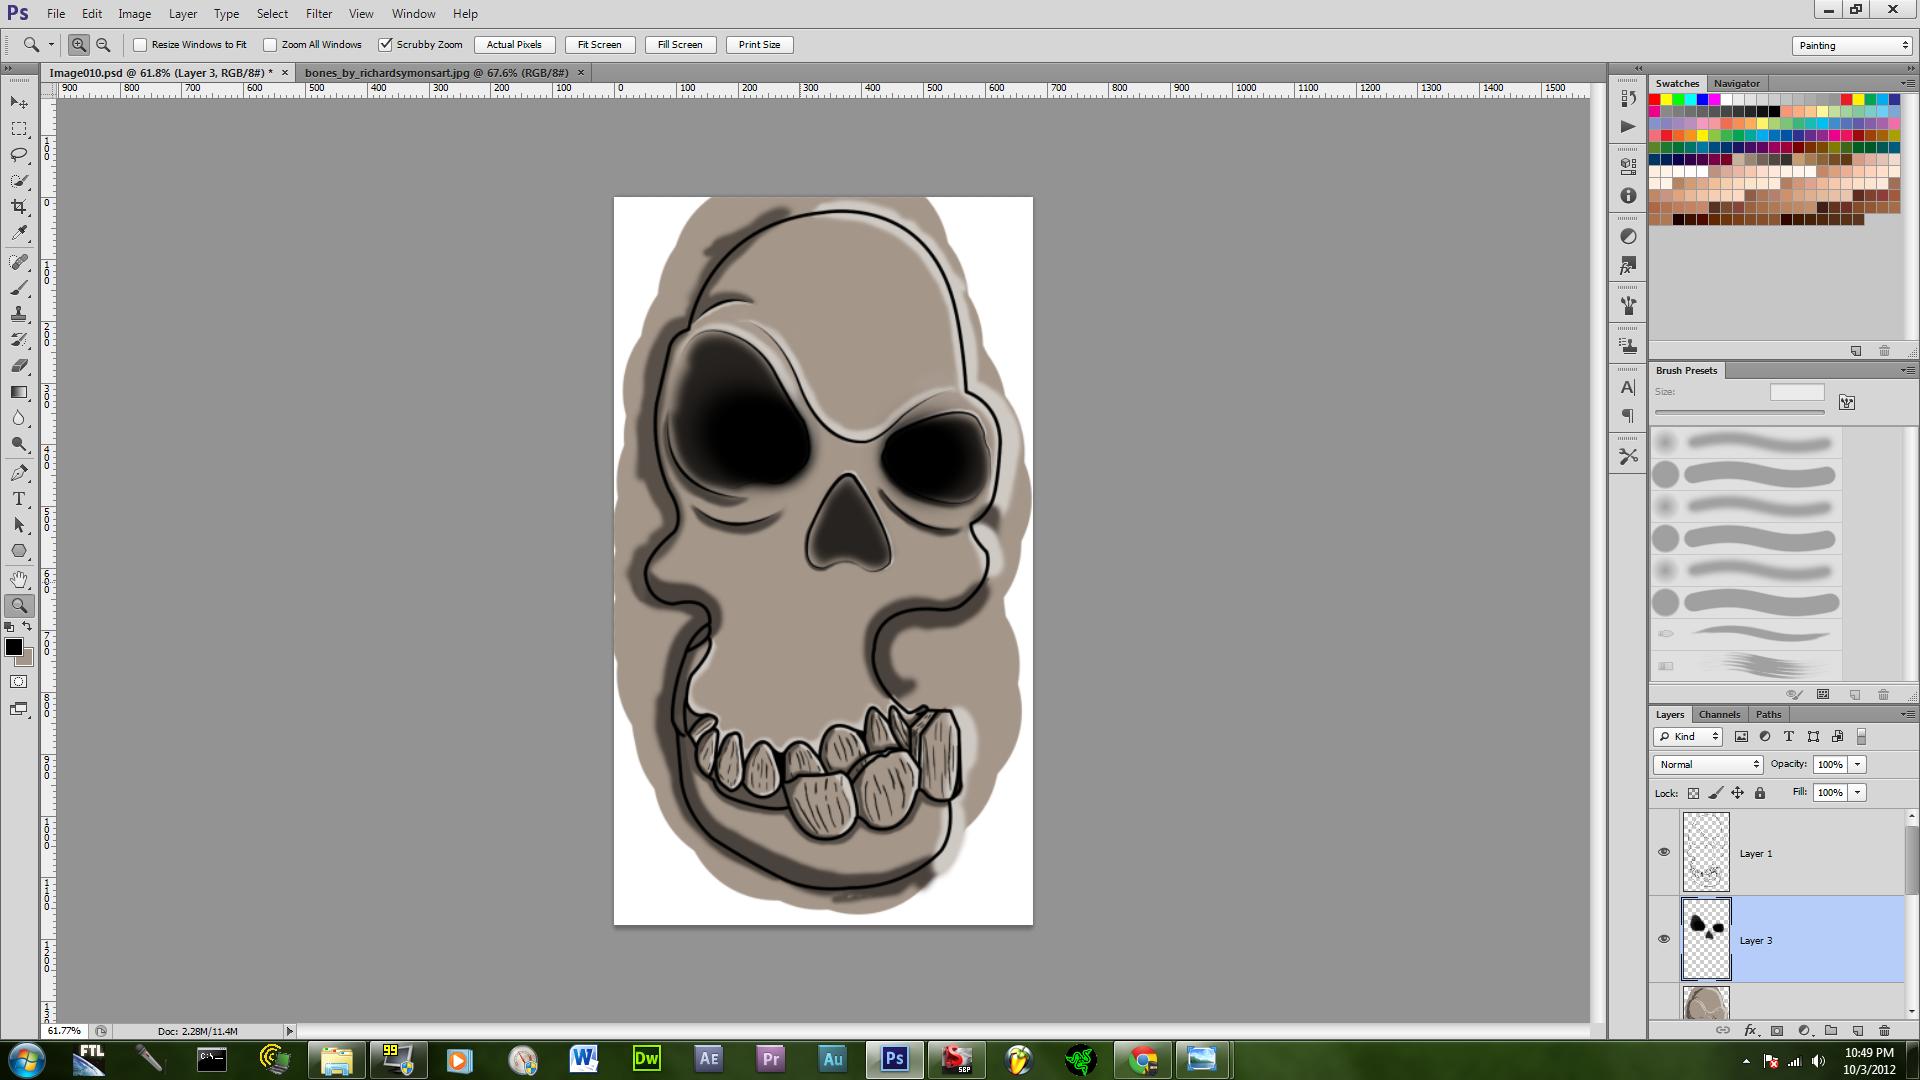
Task: Select the Rectangular Marquee tool
Action: point(19,129)
